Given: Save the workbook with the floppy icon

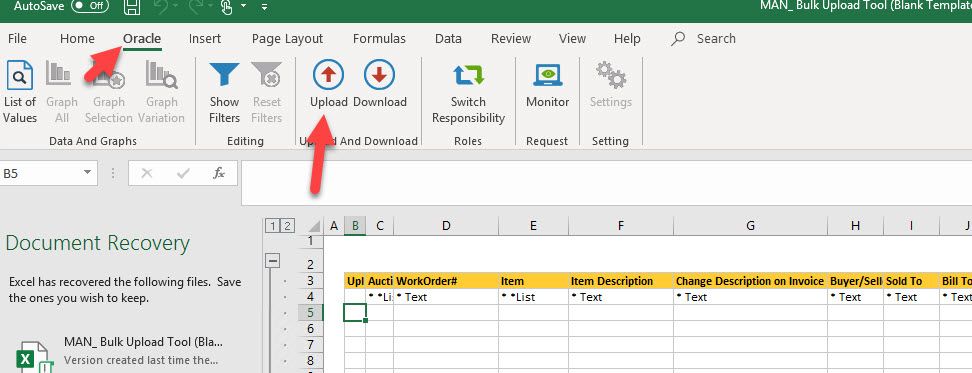Looking at the screenshot, I should (131, 7).
